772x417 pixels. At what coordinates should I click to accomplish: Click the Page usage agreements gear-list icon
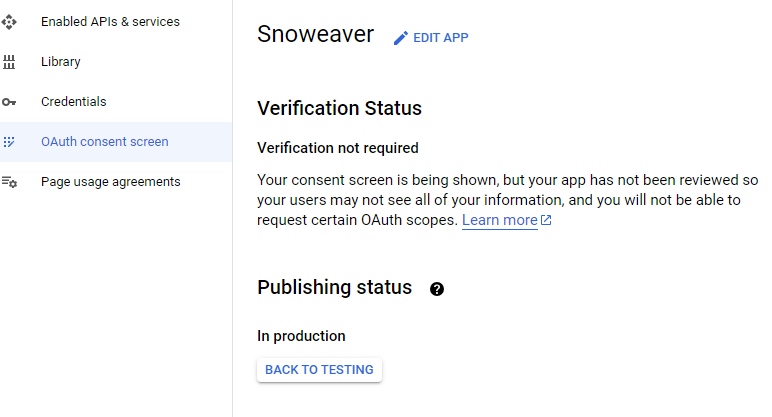coord(9,182)
